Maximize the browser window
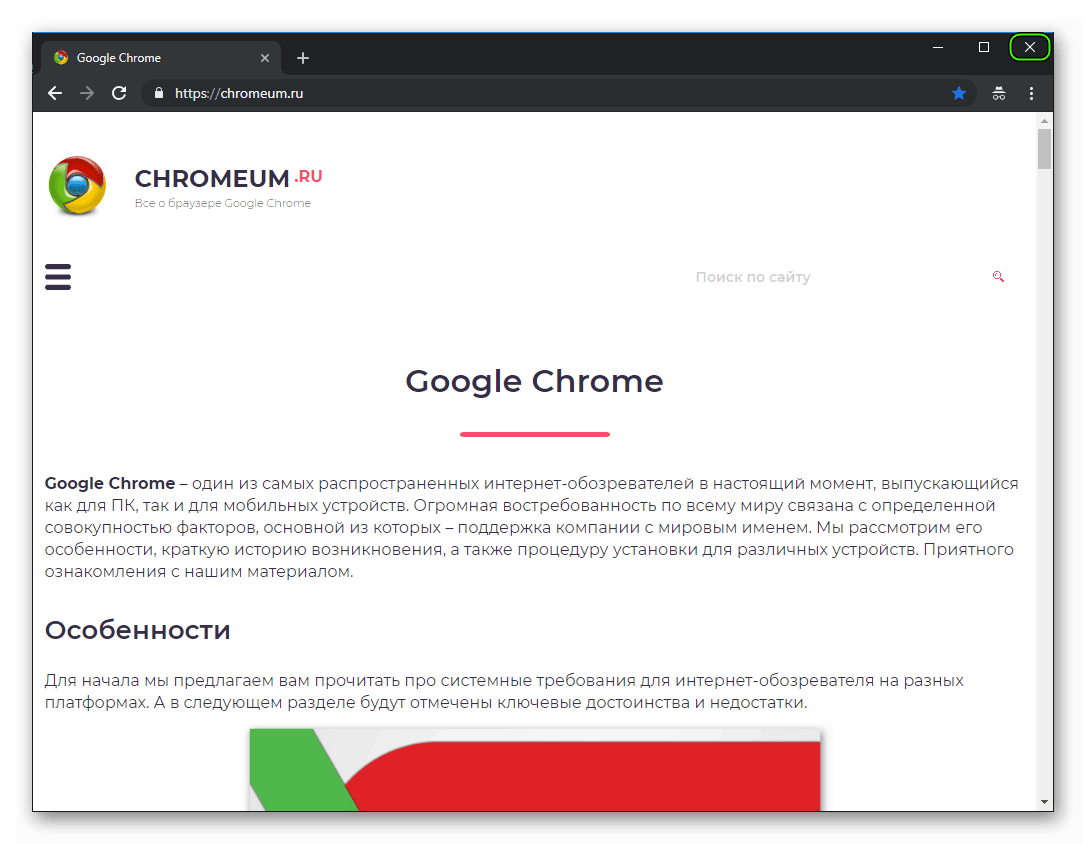 [x=984, y=47]
